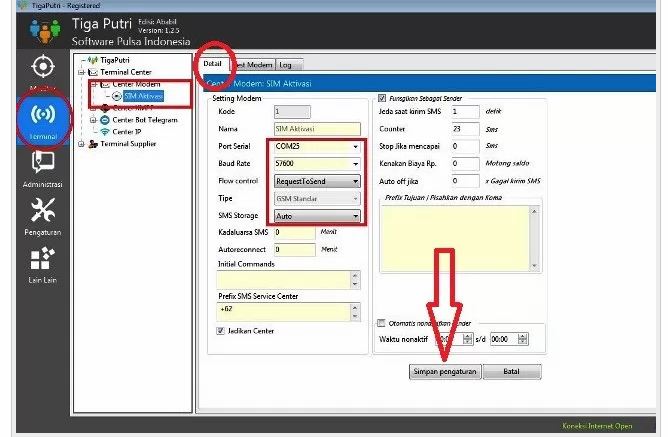Select the Center IP tree row
This screenshot has height=437, width=668.
point(127,132)
